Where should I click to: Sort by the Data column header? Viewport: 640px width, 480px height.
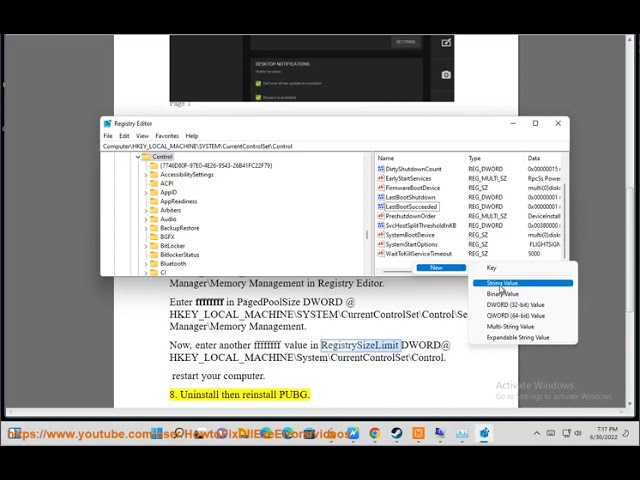click(x=542, y=158)
